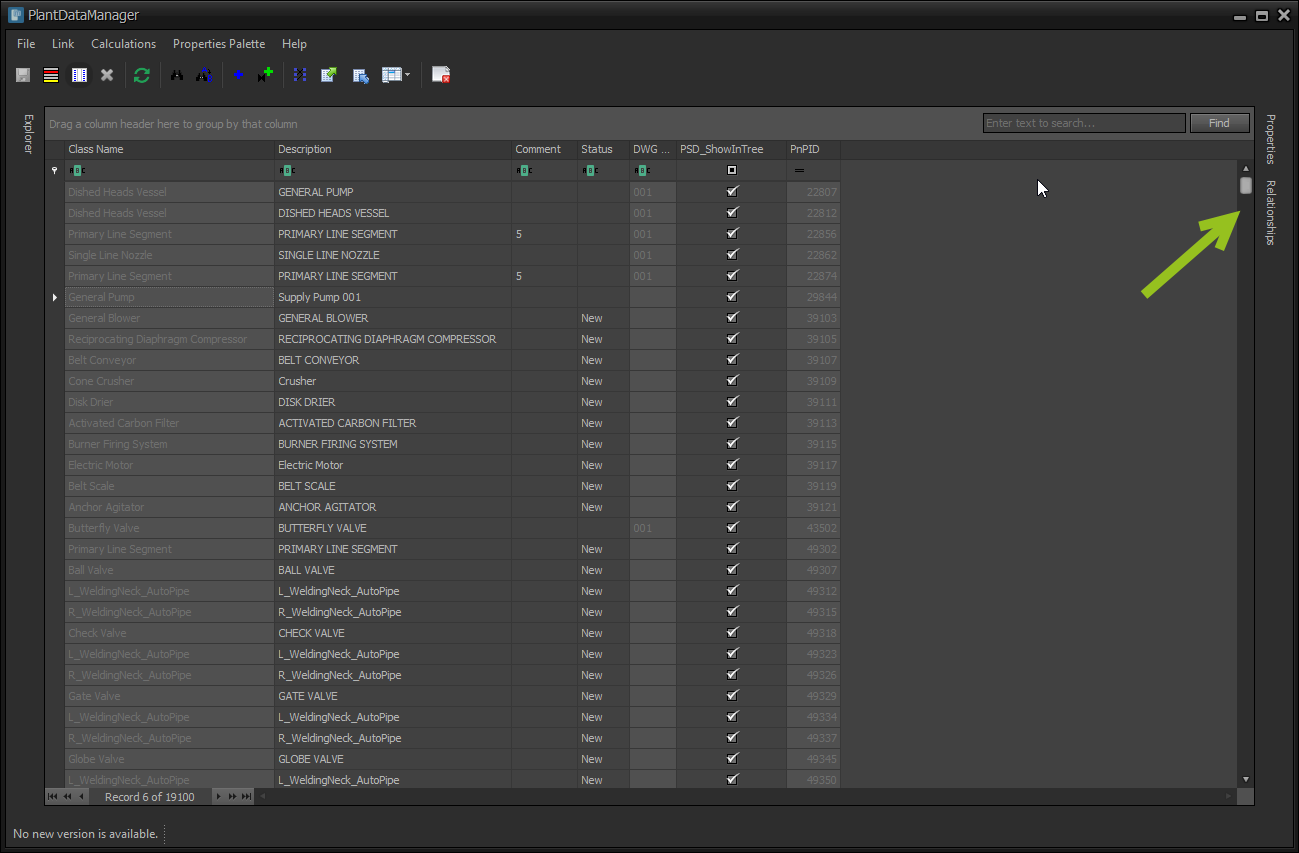This screenshot has width=1299, height=853.
Task: Open Find using the binoculars icon
Action: tap(177, 75)
